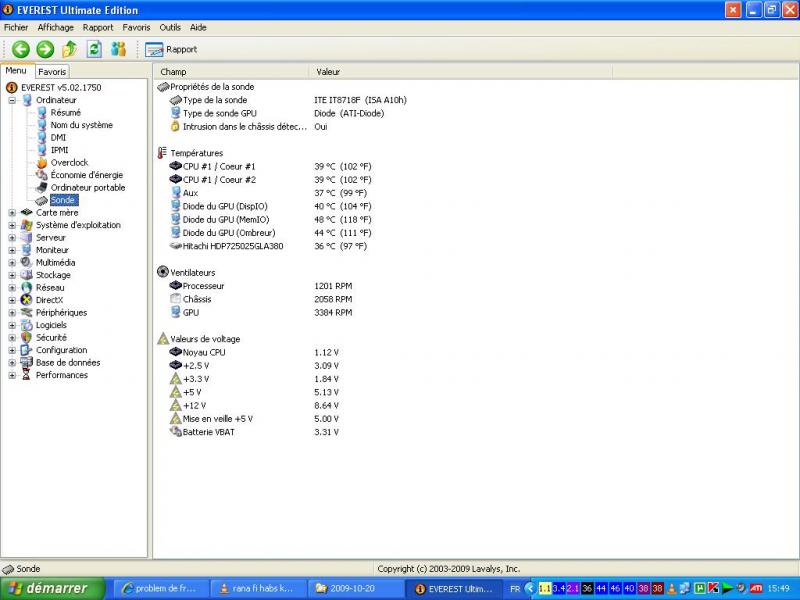Open the Outils menu
Screen dimensions: 800x600
pos(170,28)
